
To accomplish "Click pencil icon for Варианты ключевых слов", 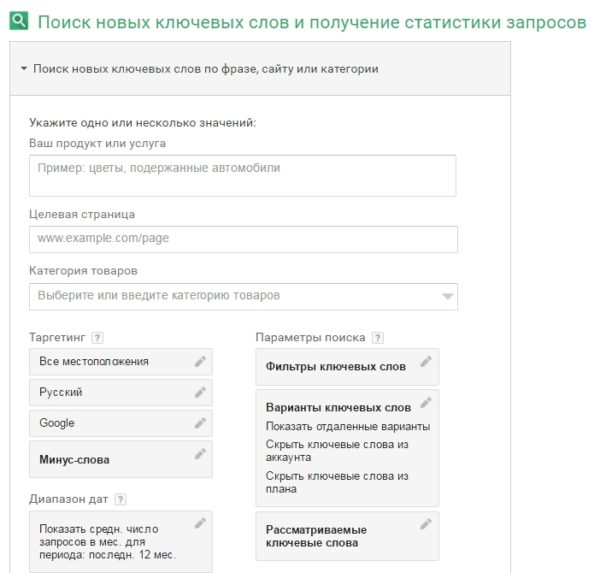I will click(x=426, y=403).
